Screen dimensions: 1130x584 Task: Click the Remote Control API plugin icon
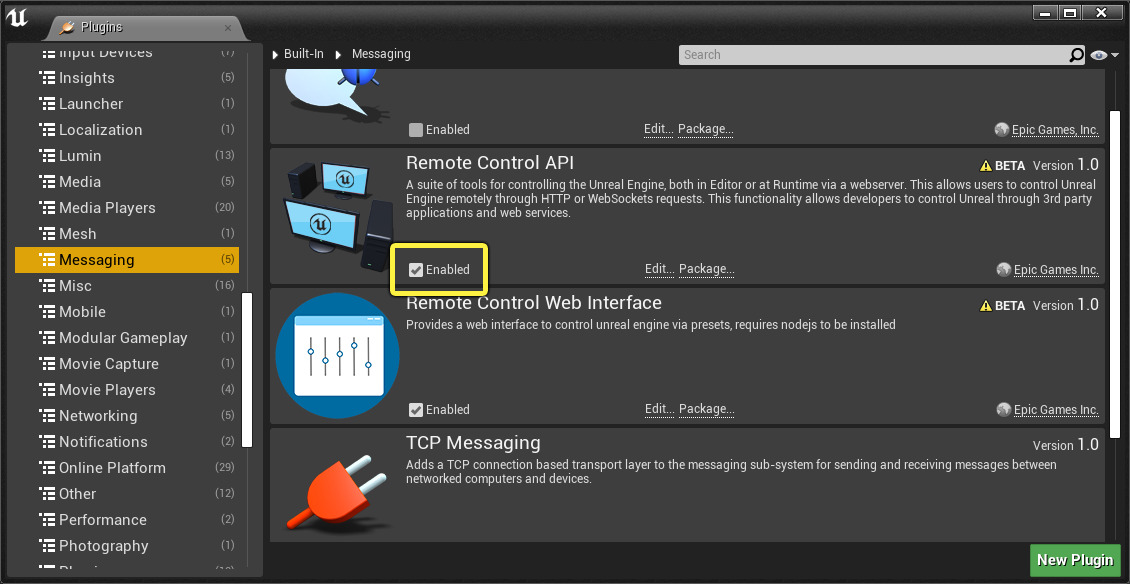tap(337, 214)
